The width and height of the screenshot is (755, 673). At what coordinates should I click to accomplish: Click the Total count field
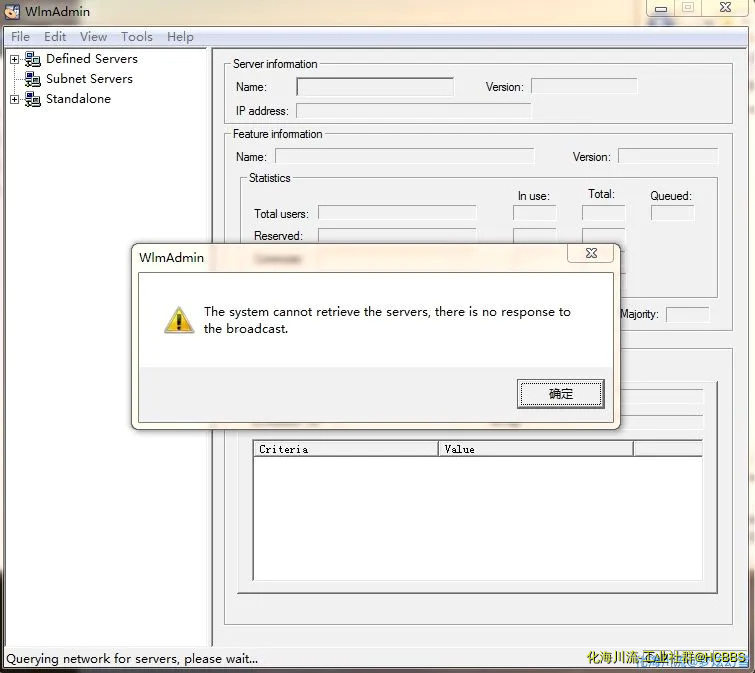[x=603, y=213]
